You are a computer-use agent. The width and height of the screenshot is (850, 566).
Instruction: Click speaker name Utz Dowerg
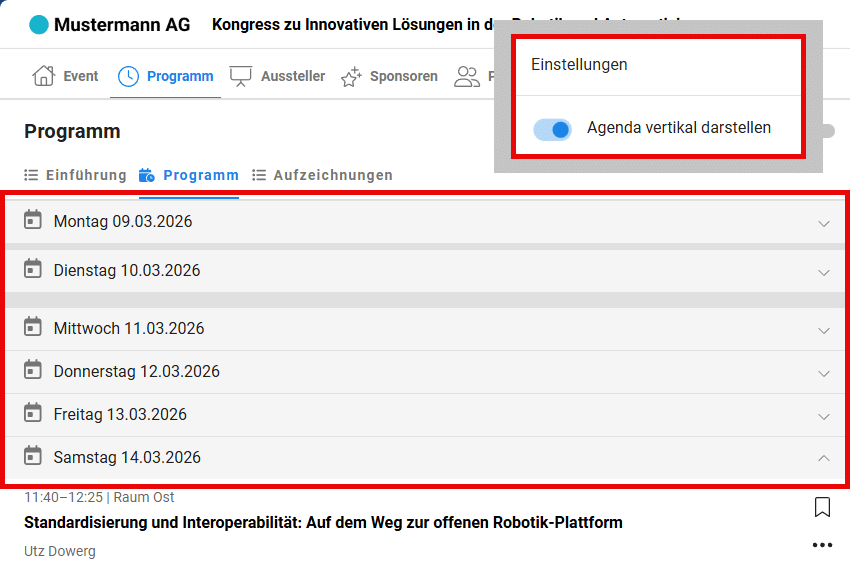(60, 551)
